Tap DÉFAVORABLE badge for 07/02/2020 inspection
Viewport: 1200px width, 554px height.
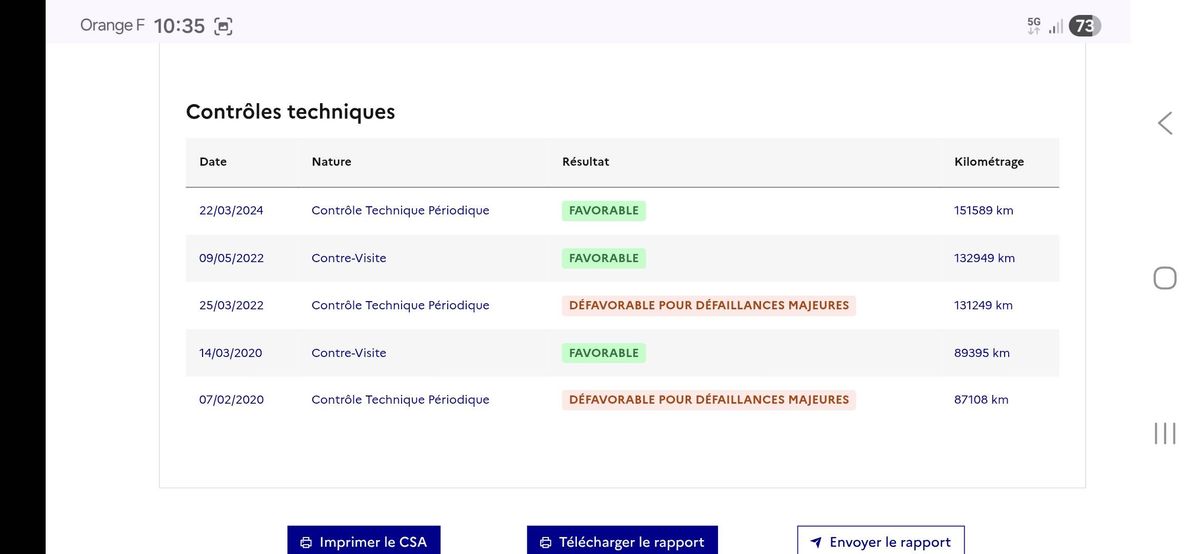709,400
